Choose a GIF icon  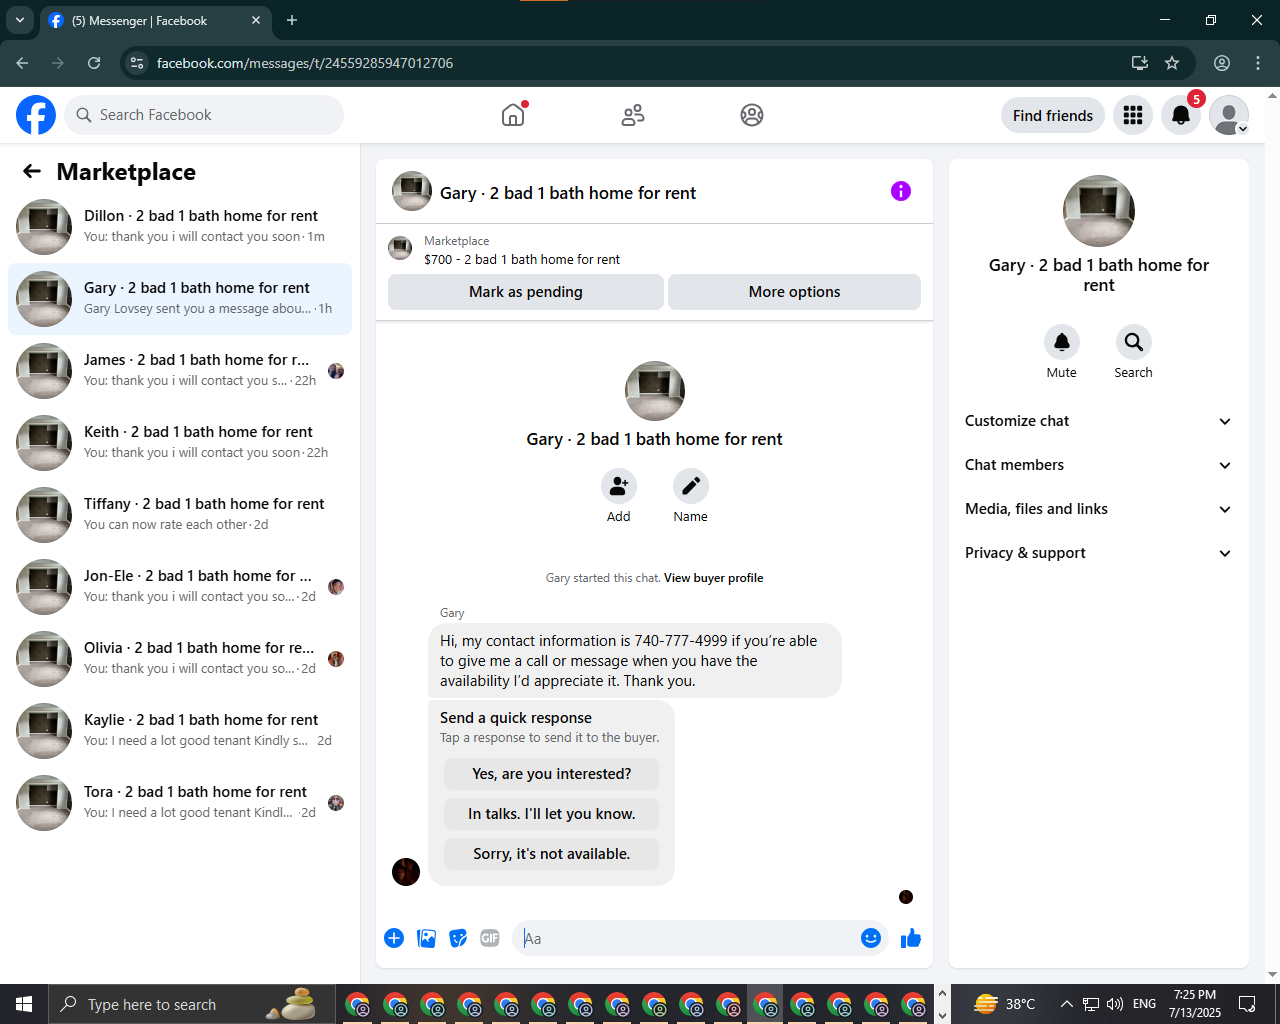490,938
